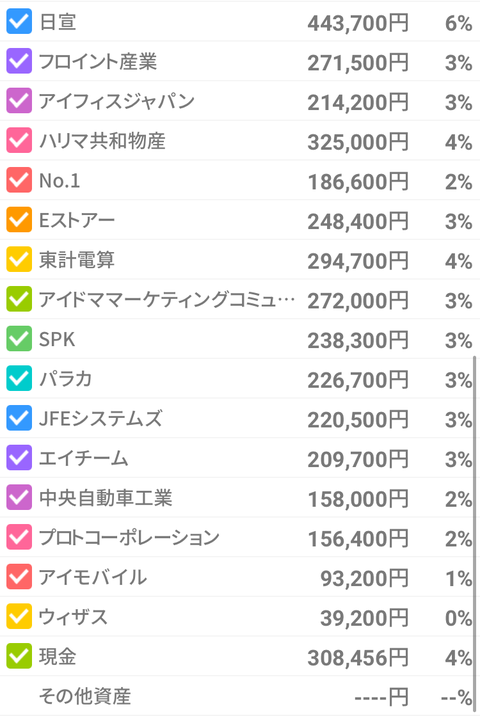Select the 443,700円 amount for 日宣

coord(358,23)
